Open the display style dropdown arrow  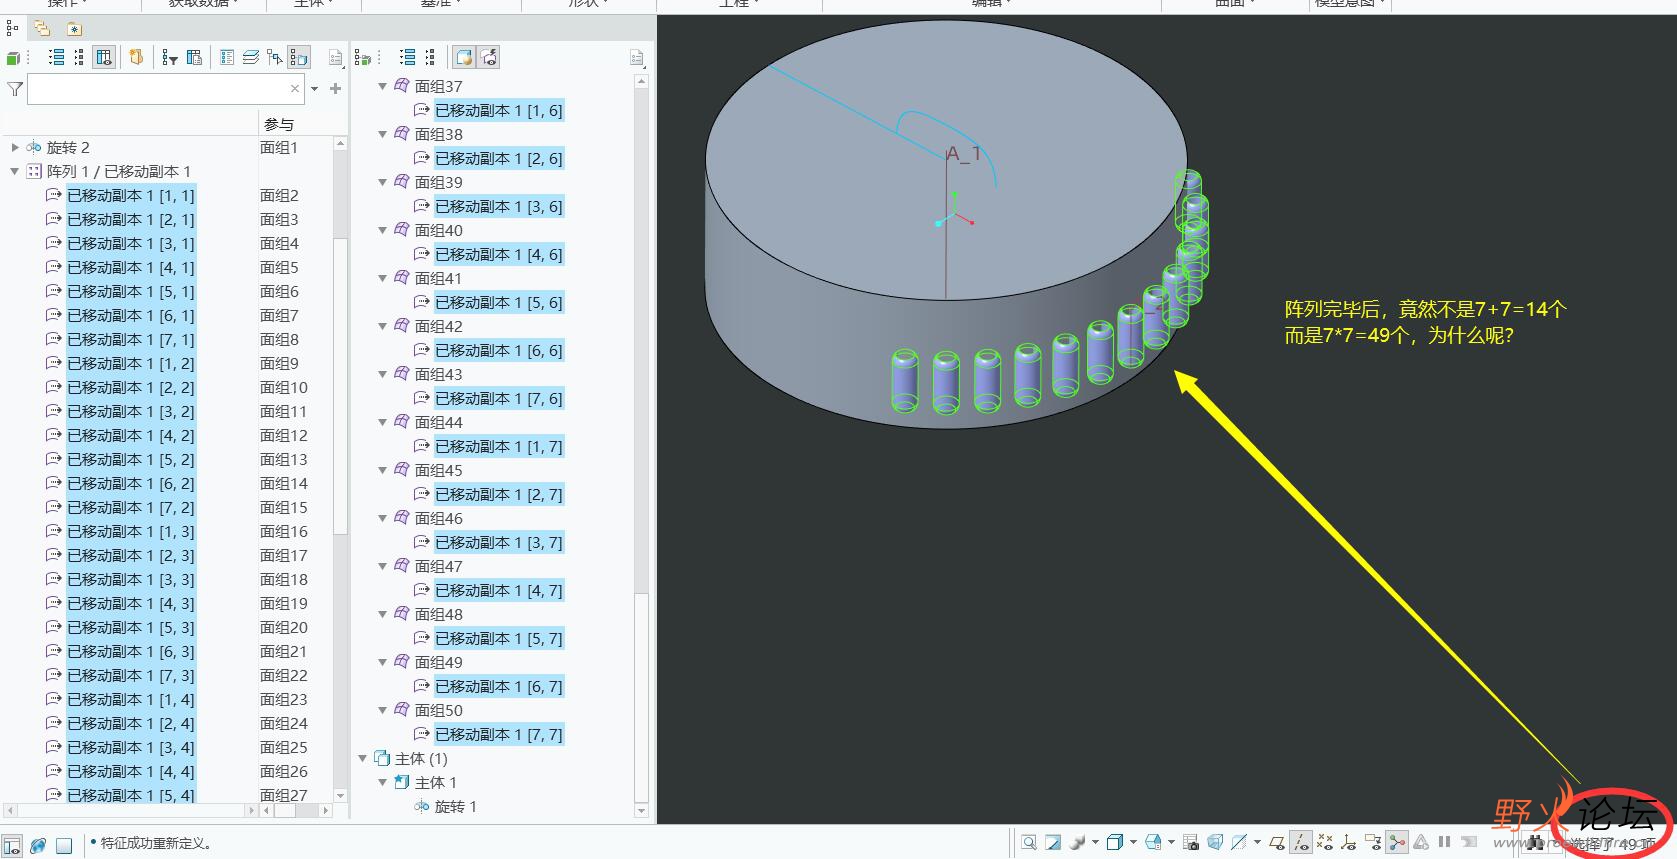[x=1133, y=842]
